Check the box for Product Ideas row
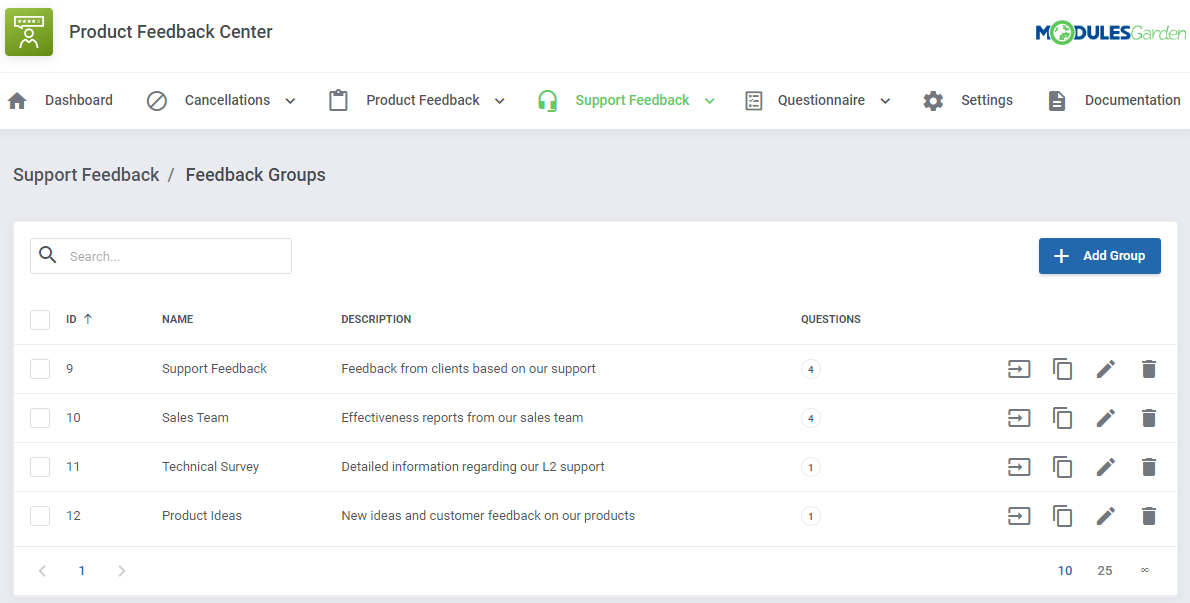This screenshot has width=1190, height=603. pos(39,516)
